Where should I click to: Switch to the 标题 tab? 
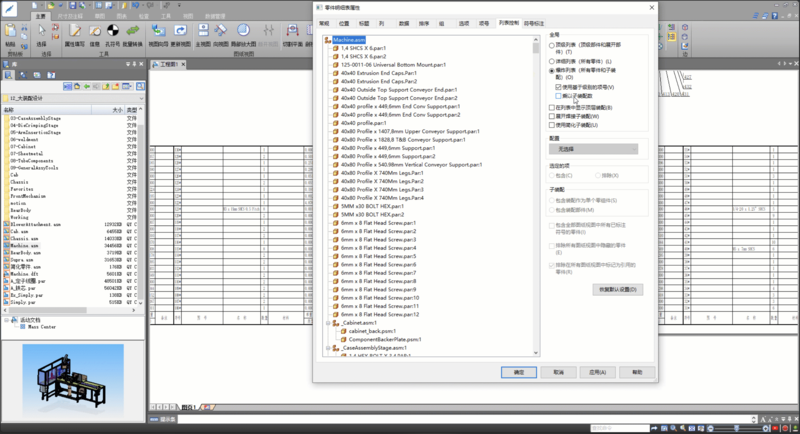click(x=364, y=23)
